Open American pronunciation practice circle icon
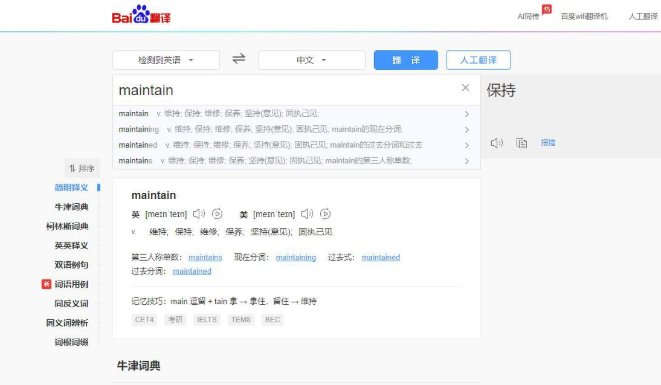This screenshot has width=661, height=385. [x=325, y=214]
